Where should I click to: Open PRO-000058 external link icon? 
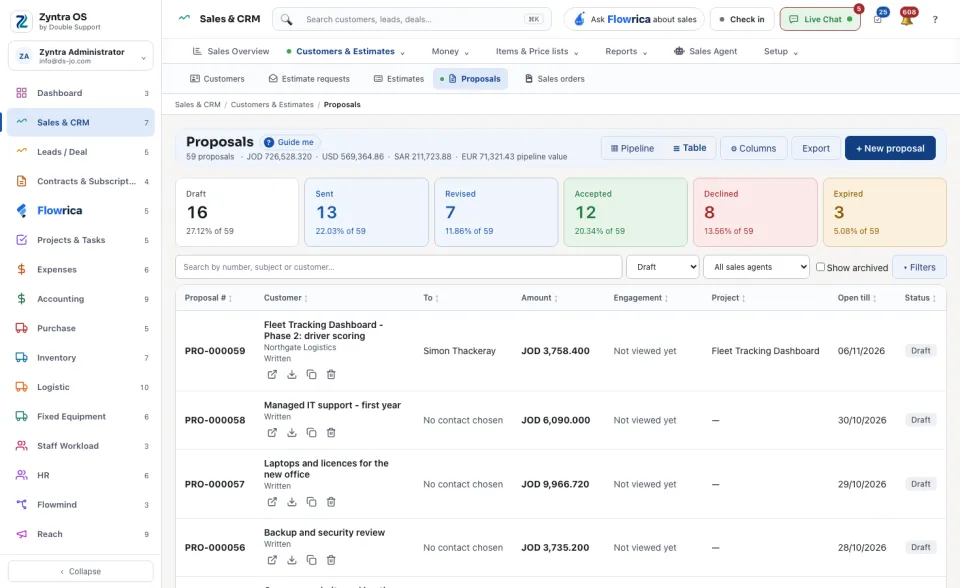coord(272,432)
